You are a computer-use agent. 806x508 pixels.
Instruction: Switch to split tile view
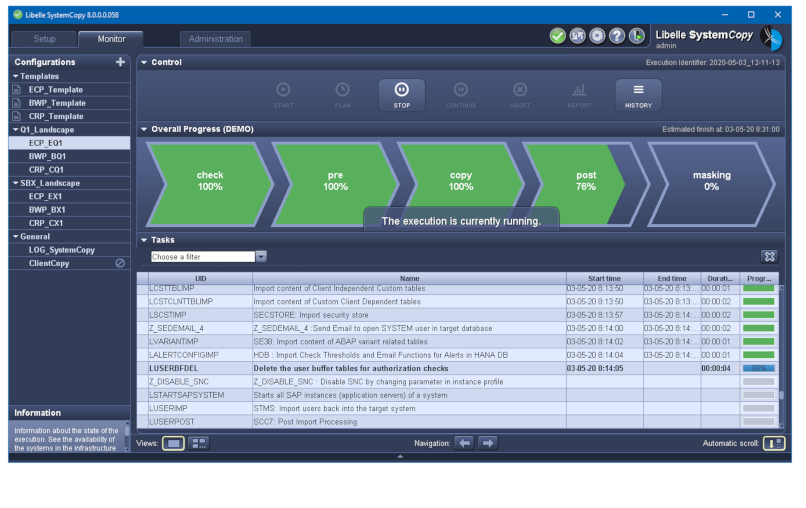(x=198, y=443)
